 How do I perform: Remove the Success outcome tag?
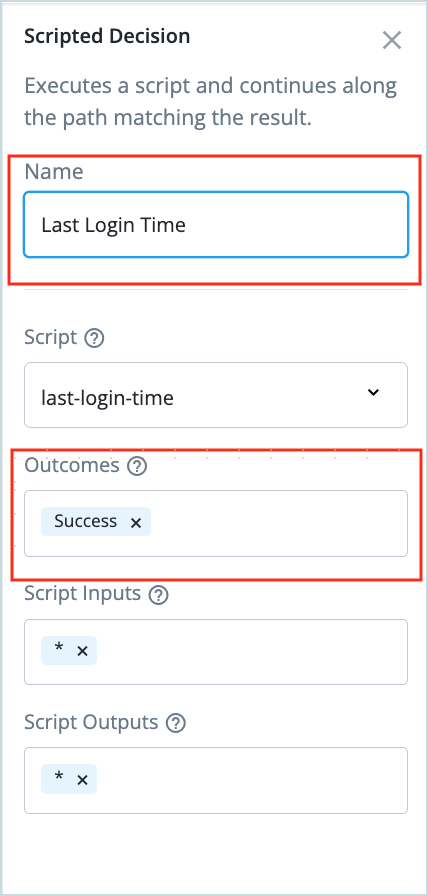point(135,523)
